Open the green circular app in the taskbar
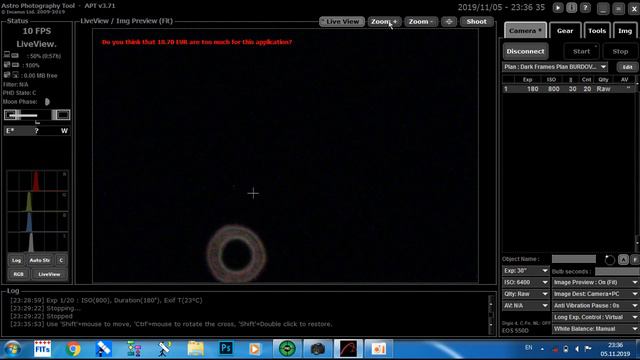Viewport: 640px width, 360px height. [x=287, y=349]
